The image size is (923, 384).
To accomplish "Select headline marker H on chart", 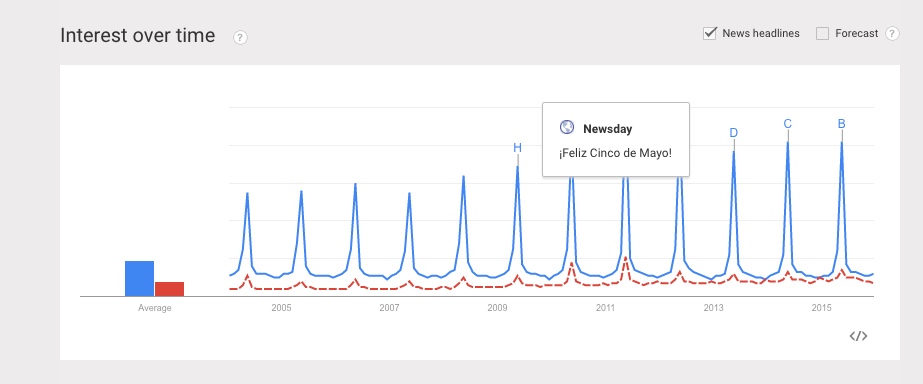I will (x=517, y=148).
